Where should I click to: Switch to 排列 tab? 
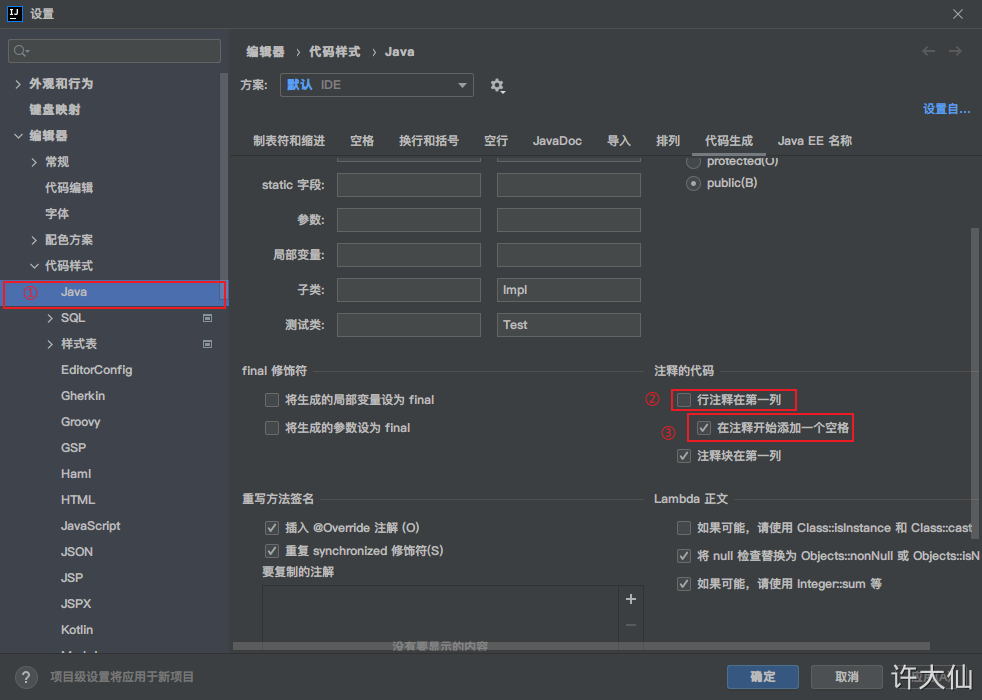click(668, 141)
